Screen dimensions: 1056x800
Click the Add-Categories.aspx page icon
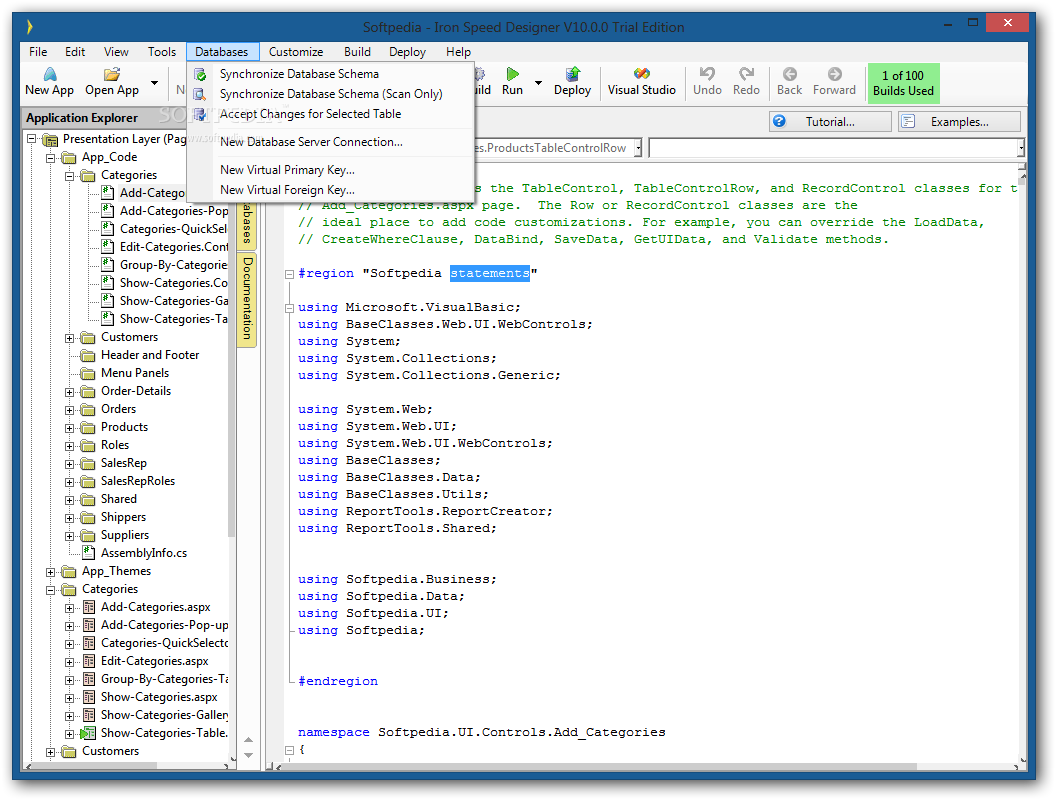click(88, 607)
